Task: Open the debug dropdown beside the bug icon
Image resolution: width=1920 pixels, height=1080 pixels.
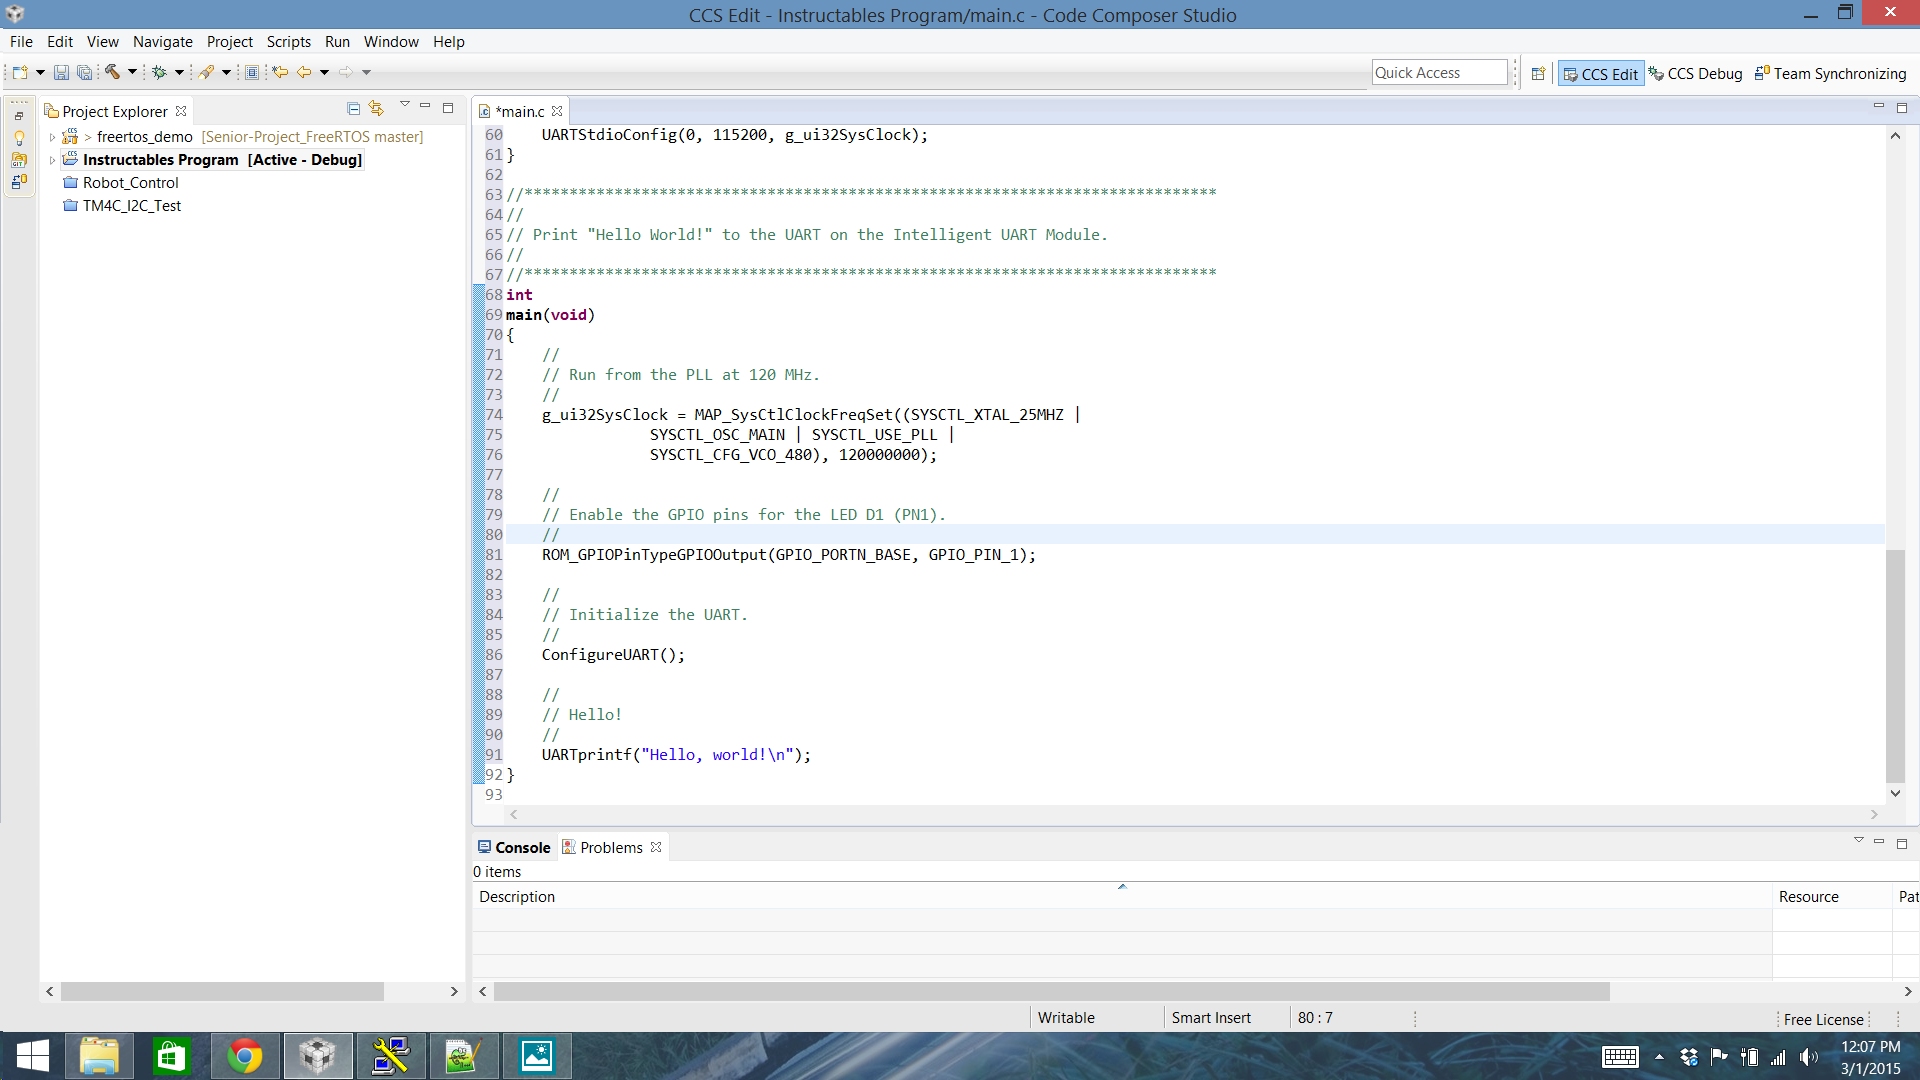Action: point(180,72)
